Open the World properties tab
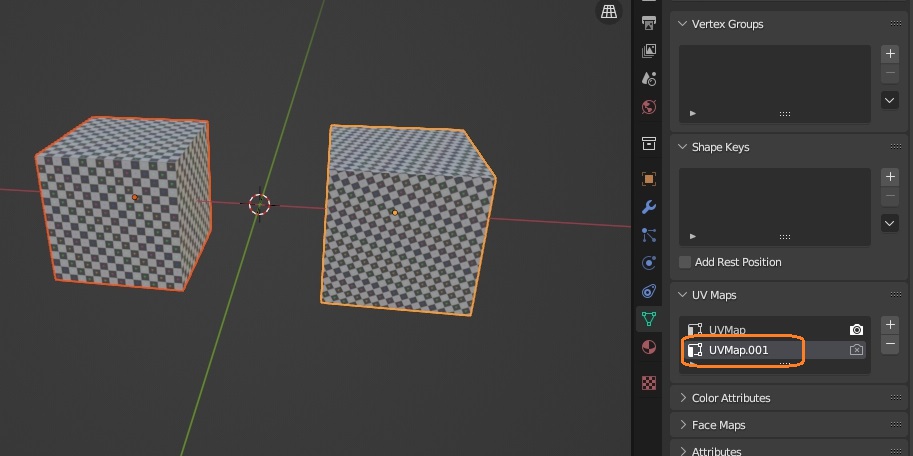The height and width of the screenshot is (456, 913). 649,107
